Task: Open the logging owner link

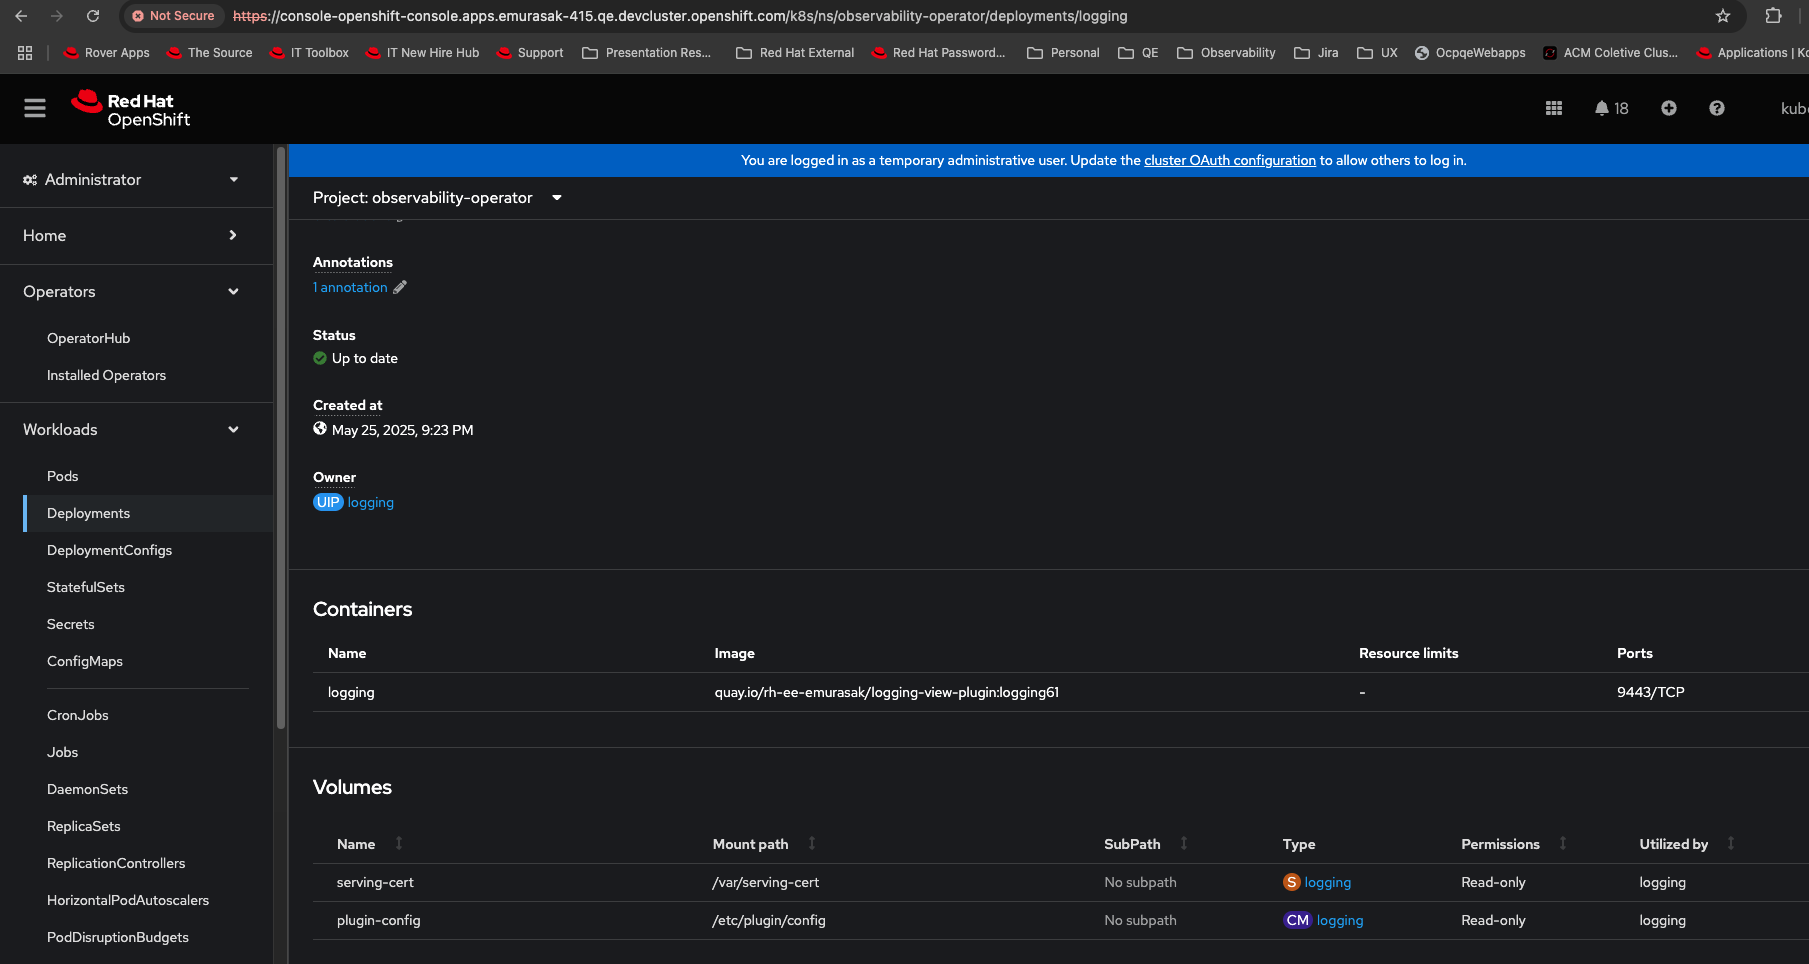Action: coord(371,502)
